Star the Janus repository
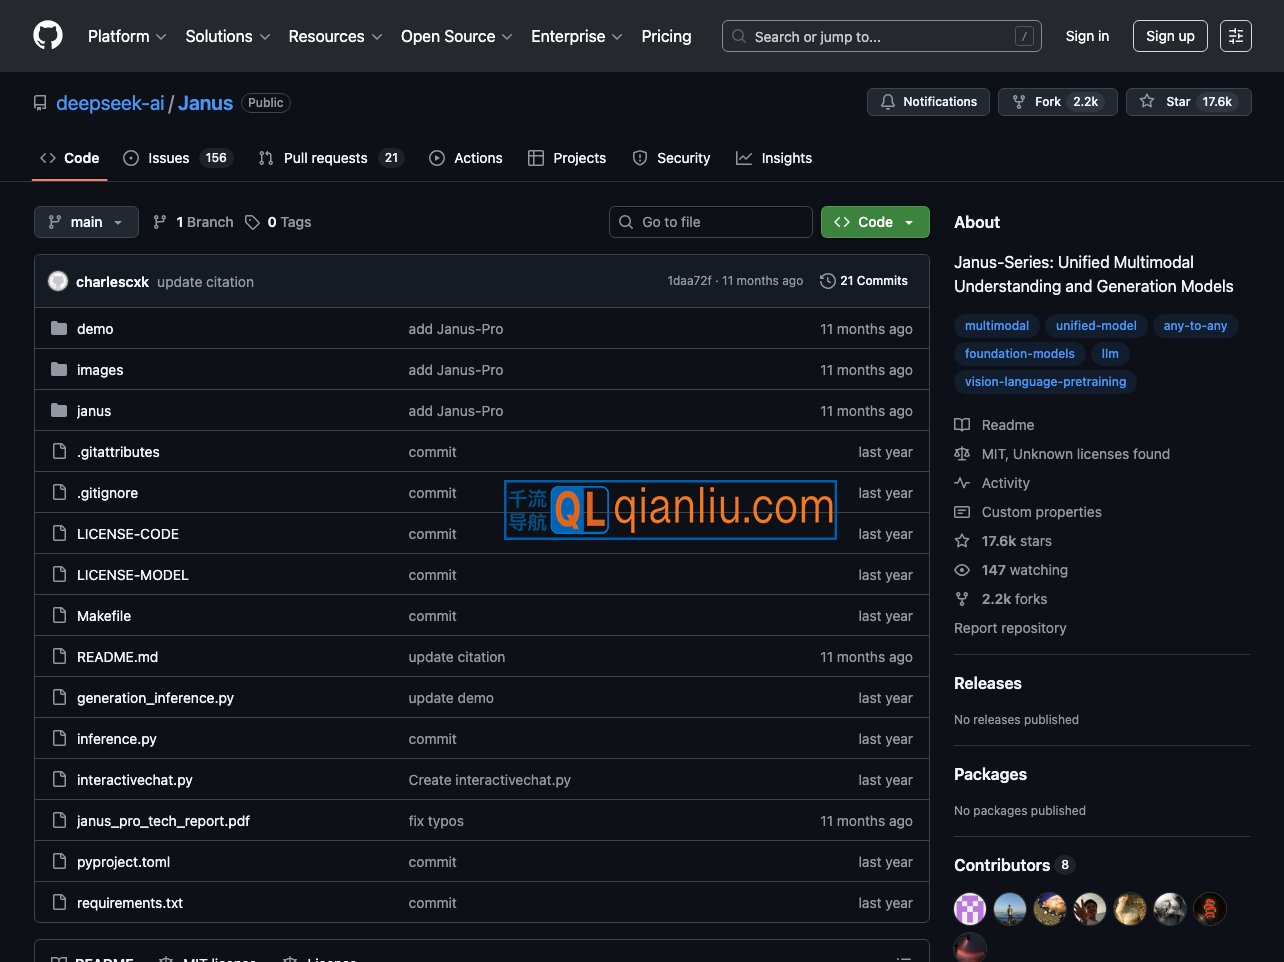The image size is (1284, 962). [1187, 102]
